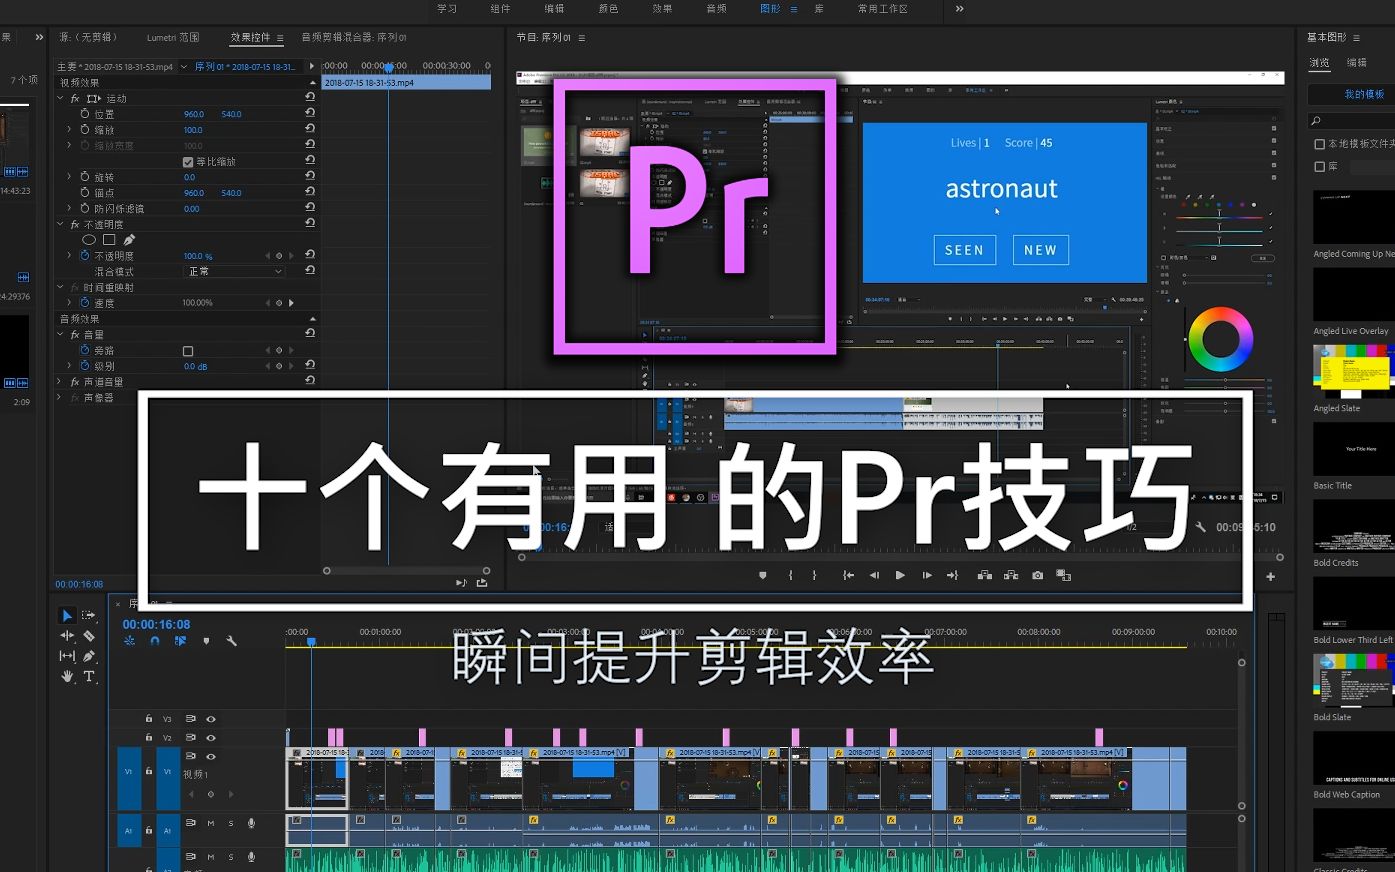The width and height of the screenshot is (1395, 872).
Task: Check the Library checkbox in graphics panel
Action: click(x=1320, y=166)
